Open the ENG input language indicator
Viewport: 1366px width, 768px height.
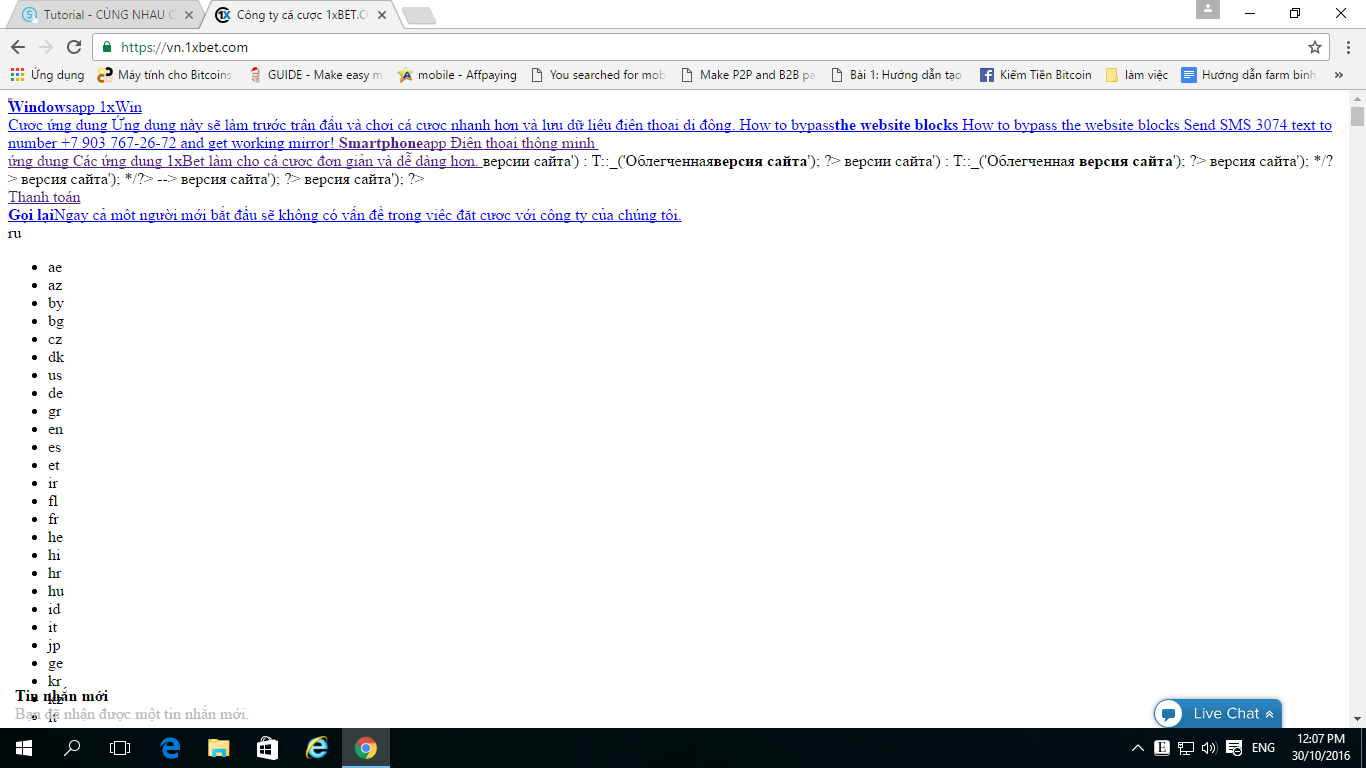[1263, 748]
